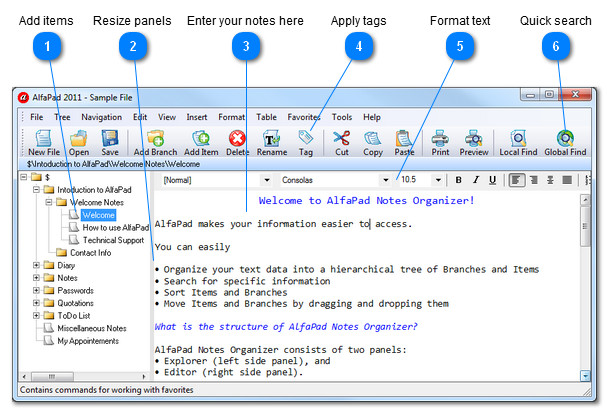Print the note with the Print icon
This screenshot has width=610, height=416.
pos(440,142)
